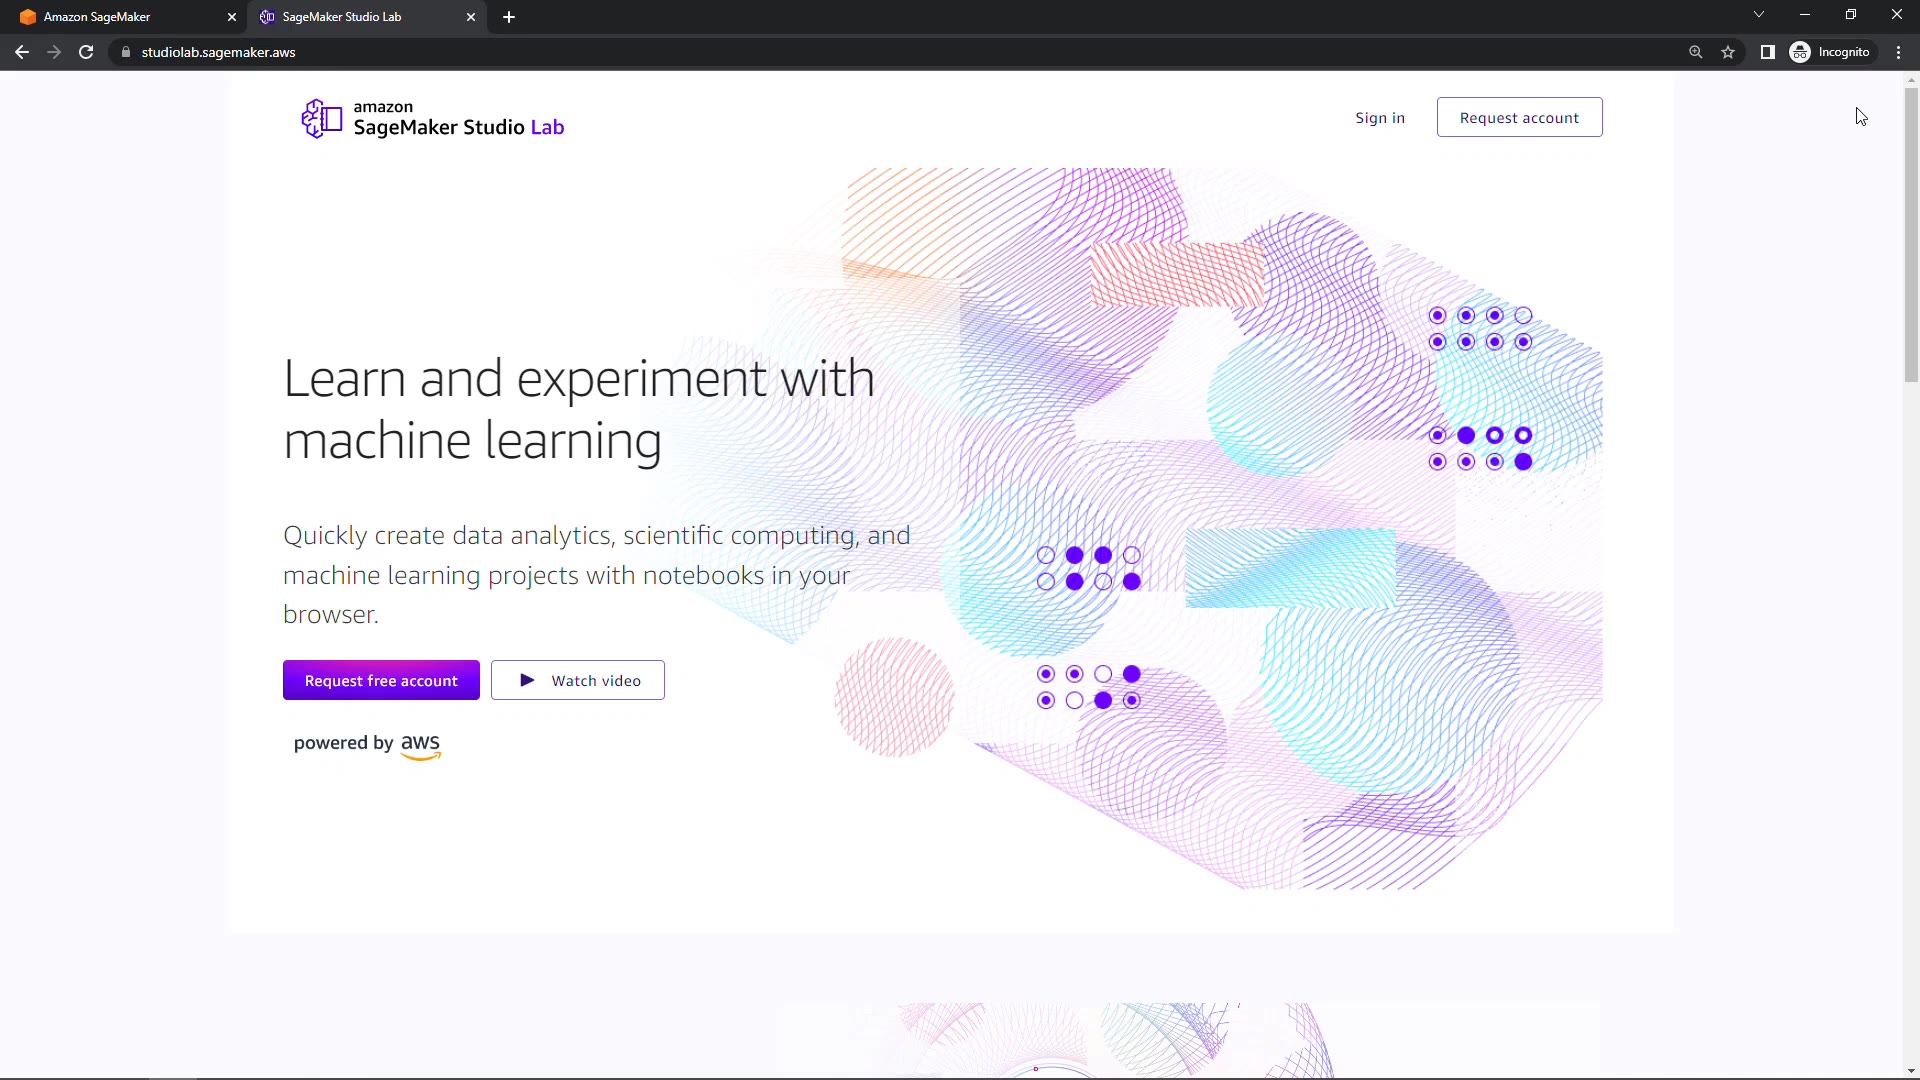This screenshot has height=1080, width=1920.
Task: Bookmark this page with star icon
Action: point(1728,52)
